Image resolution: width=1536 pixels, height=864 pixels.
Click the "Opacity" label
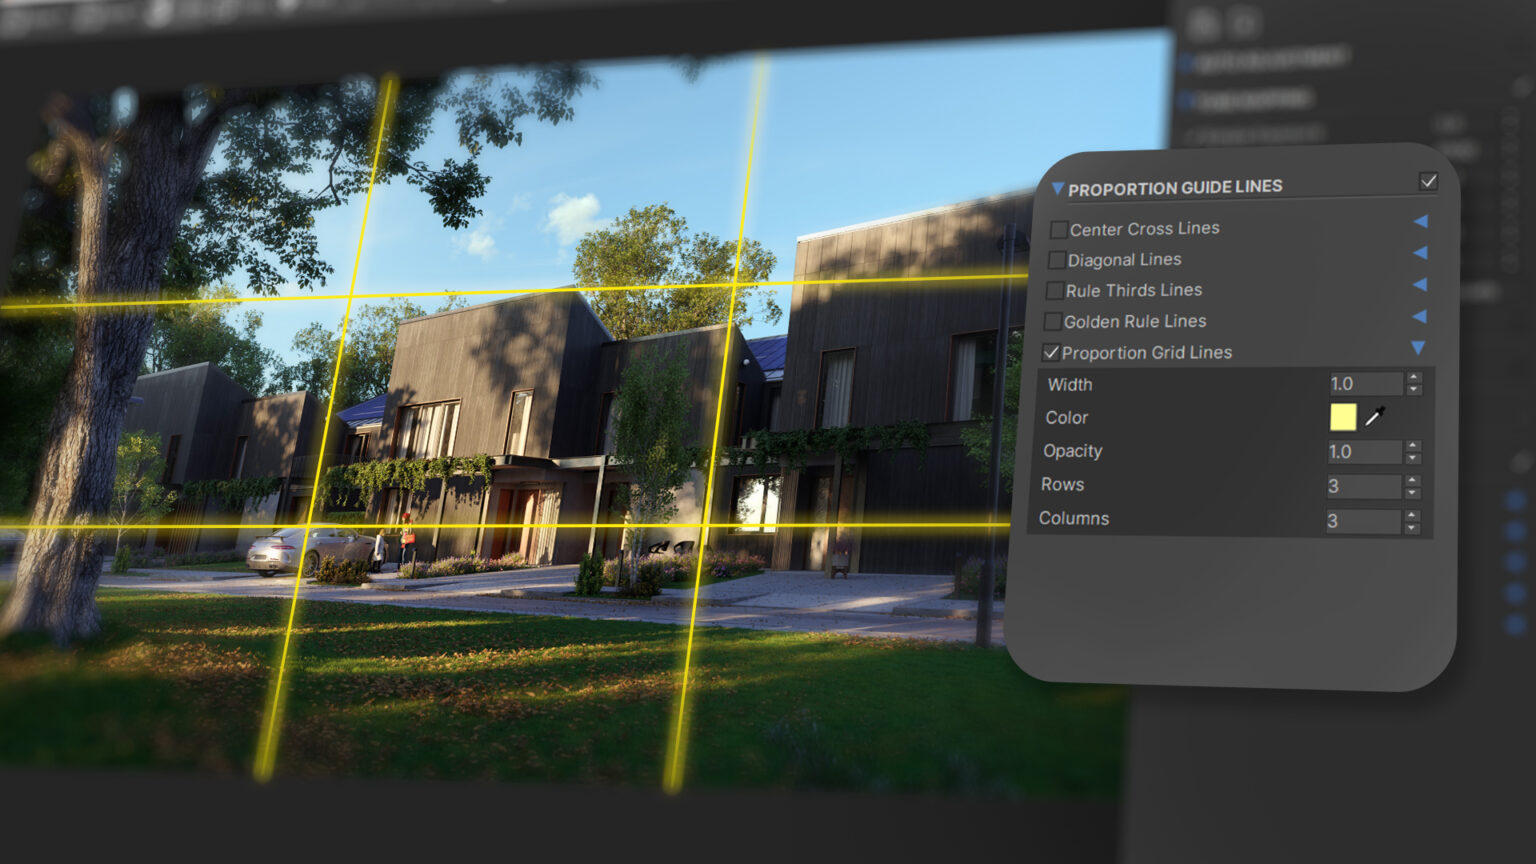(x=1072, y=451)
